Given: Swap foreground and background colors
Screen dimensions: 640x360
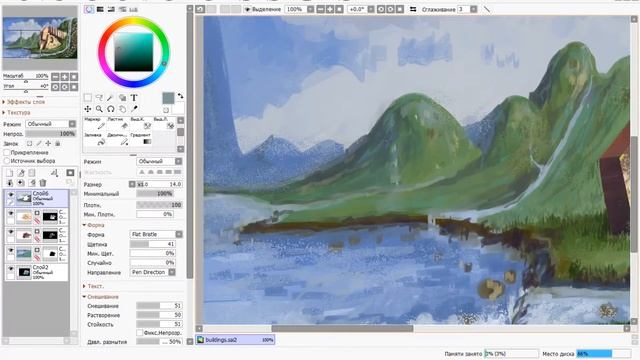Looking at the screenshot, I should pyautogui.click(x=180, y=96).
